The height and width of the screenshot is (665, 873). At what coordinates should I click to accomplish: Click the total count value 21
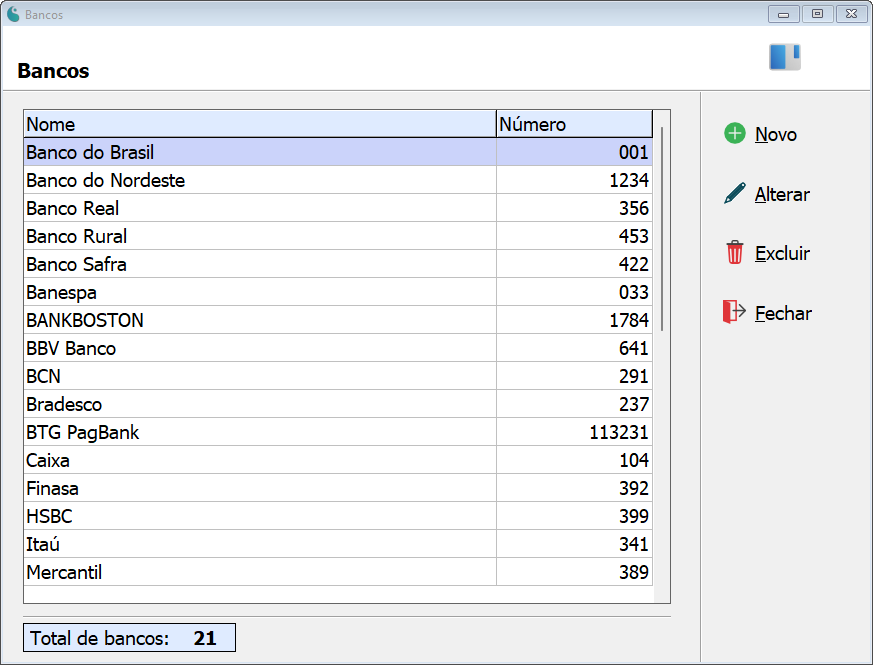pos(205,638)
